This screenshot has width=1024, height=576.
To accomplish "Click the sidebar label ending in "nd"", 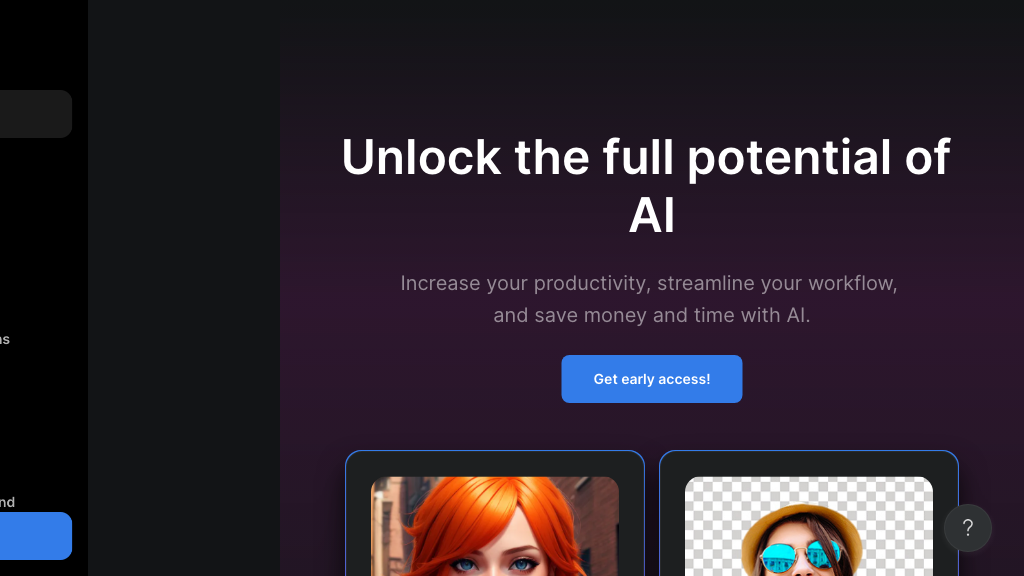I will (7, 502).
